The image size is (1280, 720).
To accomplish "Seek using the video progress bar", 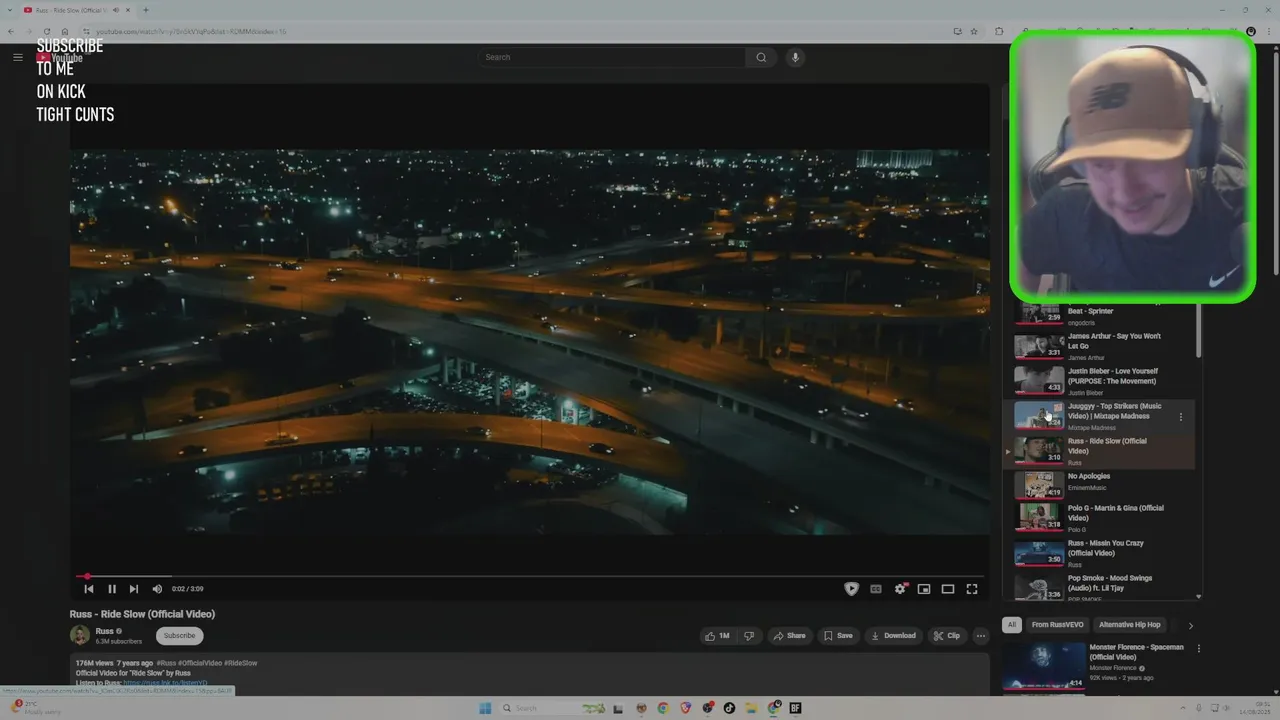I will click(x=530, y=576).
